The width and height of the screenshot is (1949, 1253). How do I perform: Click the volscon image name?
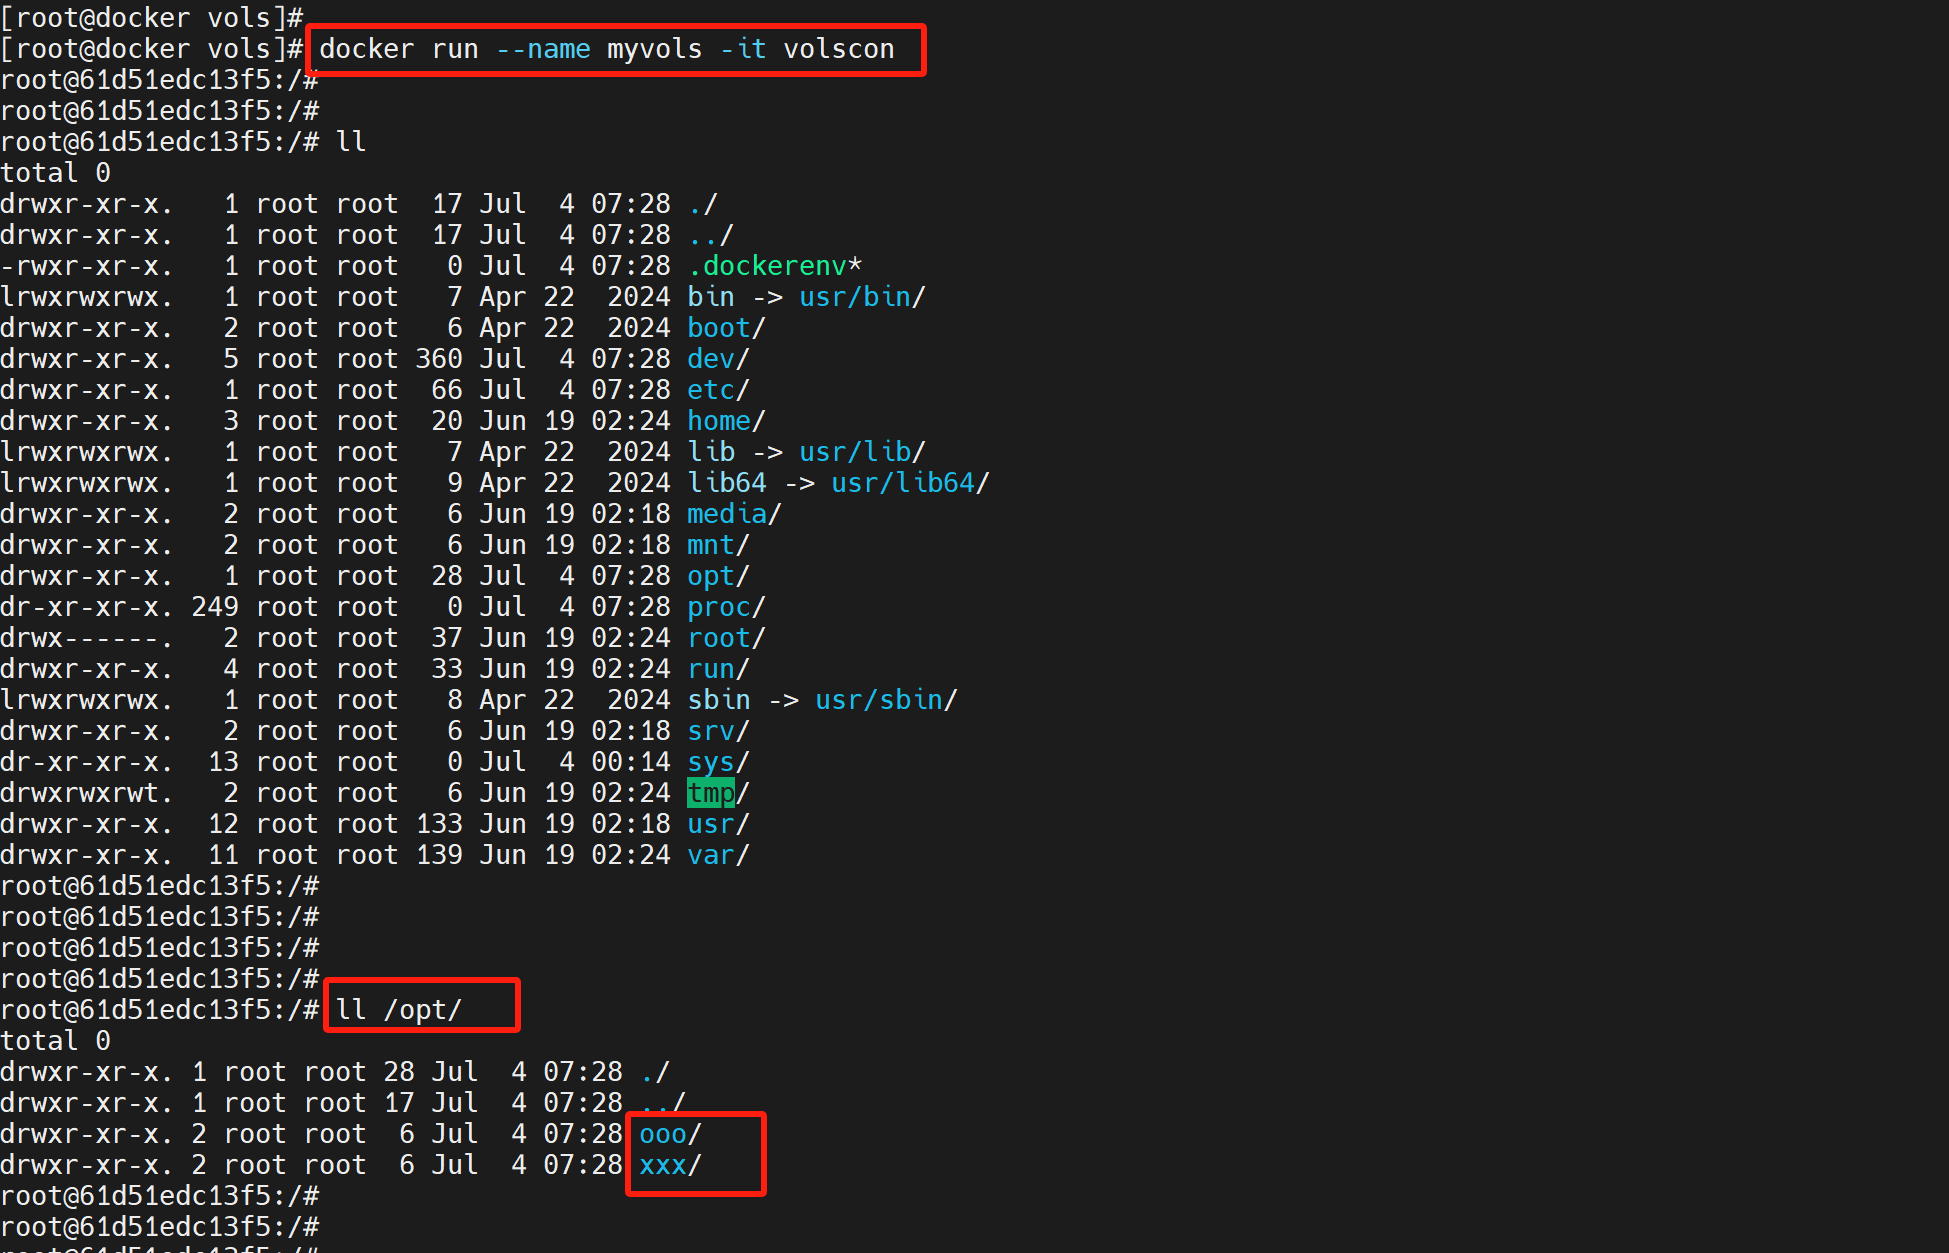click(x=838, y=49)
